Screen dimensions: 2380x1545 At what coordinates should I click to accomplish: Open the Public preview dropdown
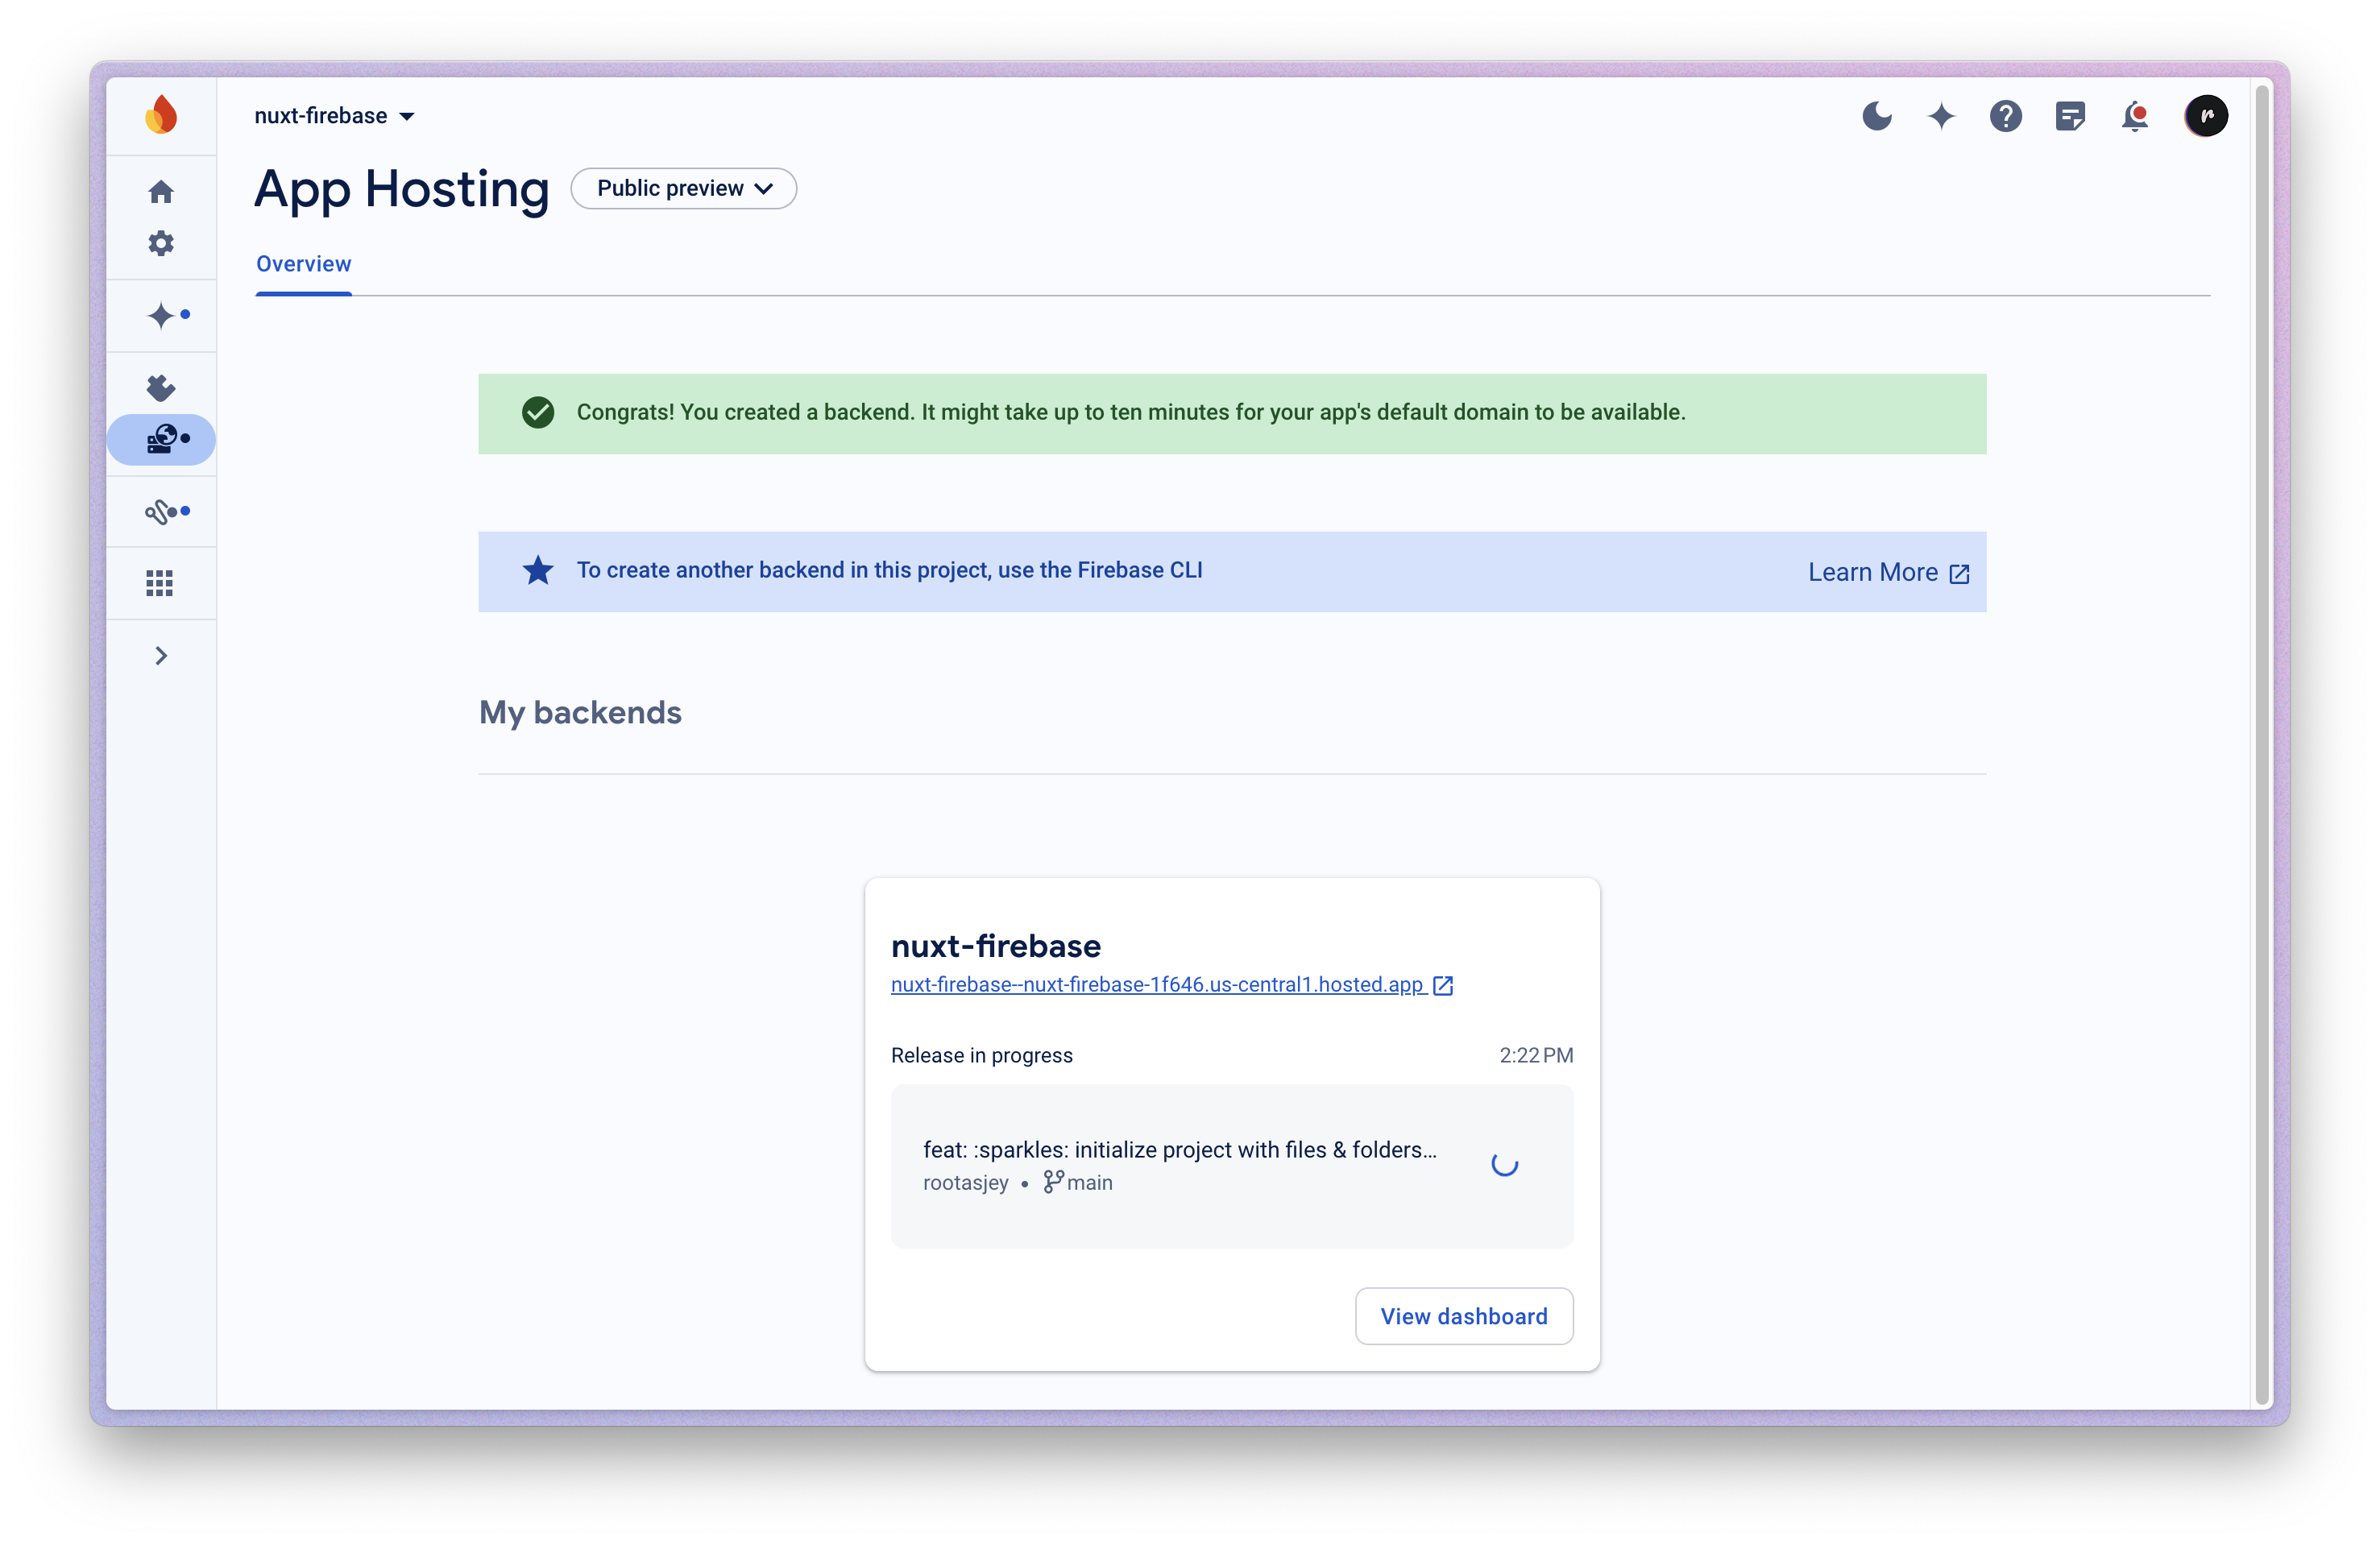coord(683,188)
